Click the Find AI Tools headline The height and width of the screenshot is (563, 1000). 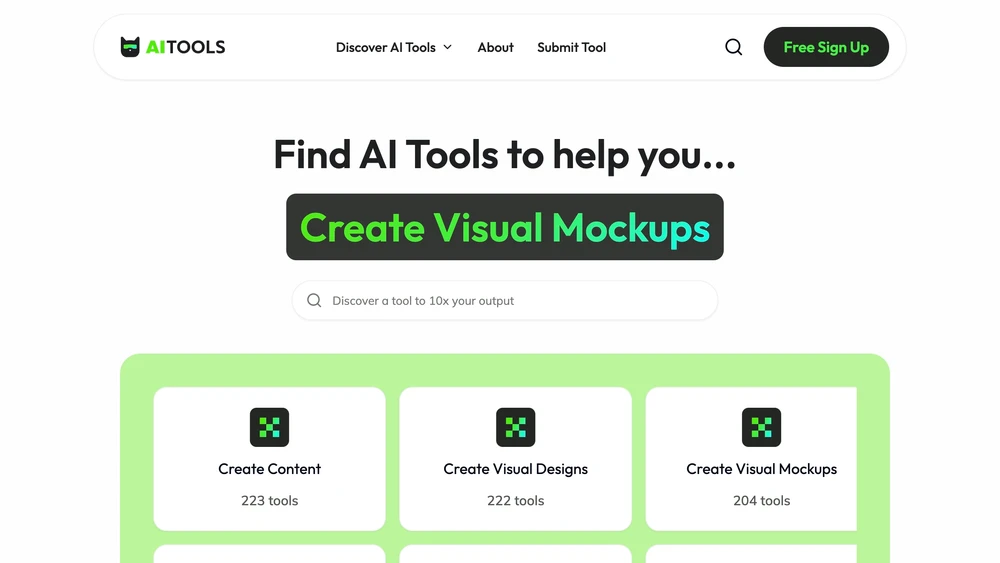coord(504,155)
